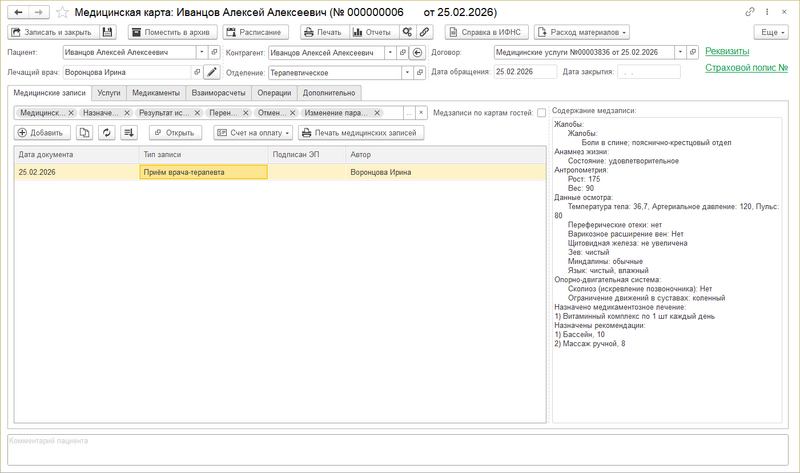Click the save floppy disk icon
Viewport: 800px width, 473px height.
pos(108,32)
